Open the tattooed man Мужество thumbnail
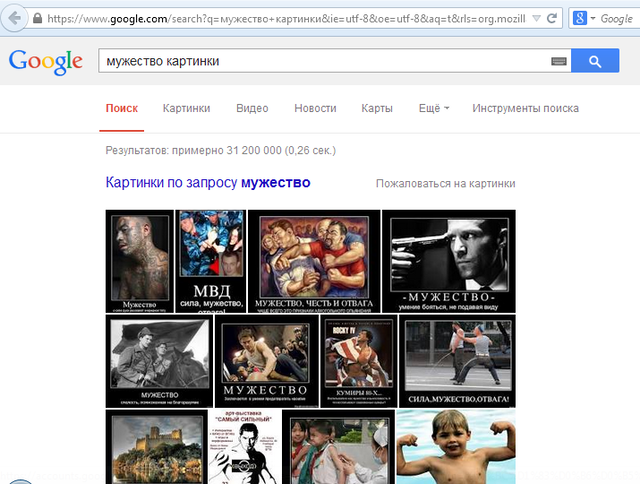 coord(140,261)
